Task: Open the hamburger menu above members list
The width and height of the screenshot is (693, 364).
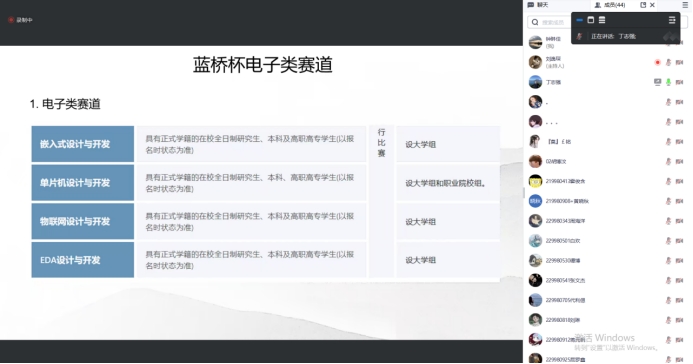Action: point(685,5)
